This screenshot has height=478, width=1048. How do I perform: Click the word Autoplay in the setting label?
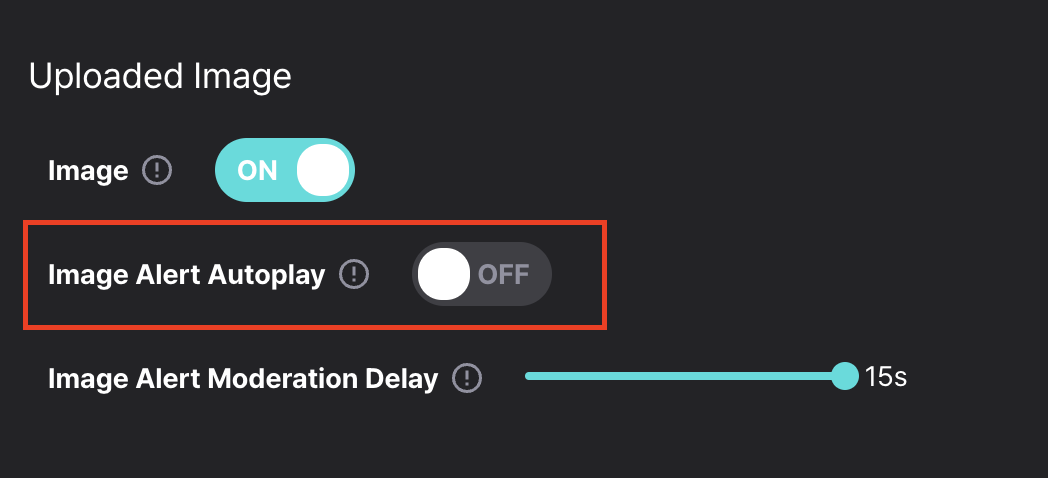(x=267, y=276)
